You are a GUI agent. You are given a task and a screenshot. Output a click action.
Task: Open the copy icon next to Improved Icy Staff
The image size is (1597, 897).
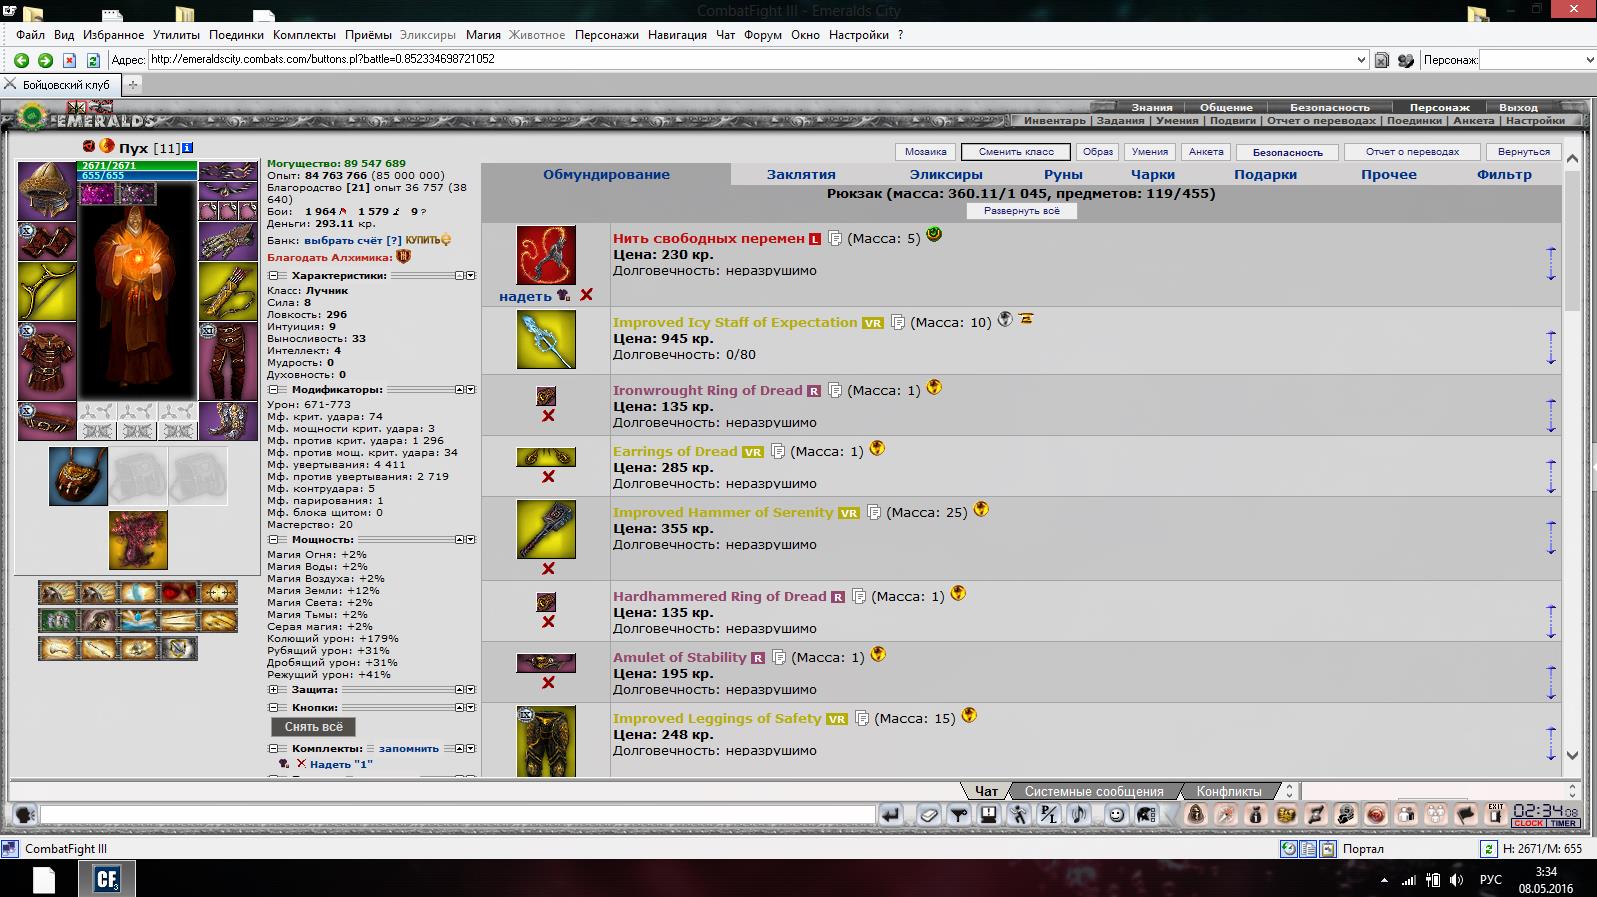coord(898,322)
